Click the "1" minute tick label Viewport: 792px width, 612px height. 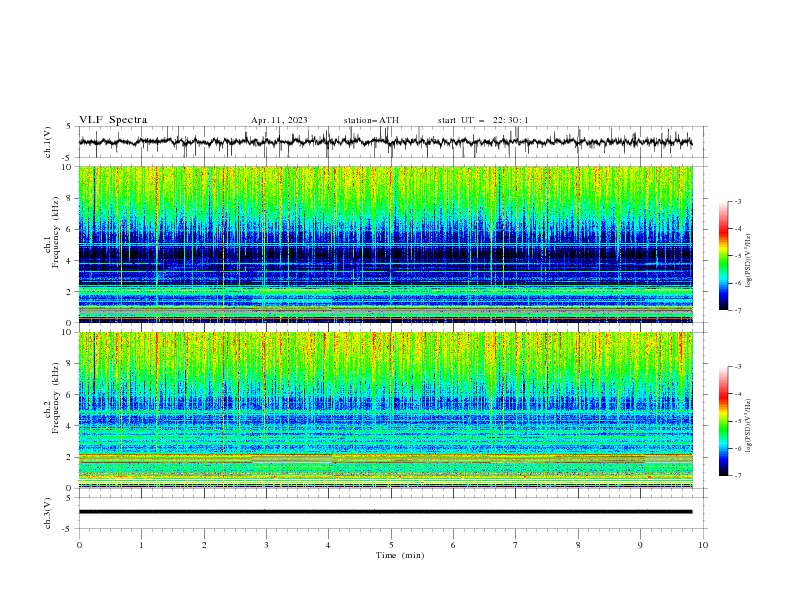point(141,545)
